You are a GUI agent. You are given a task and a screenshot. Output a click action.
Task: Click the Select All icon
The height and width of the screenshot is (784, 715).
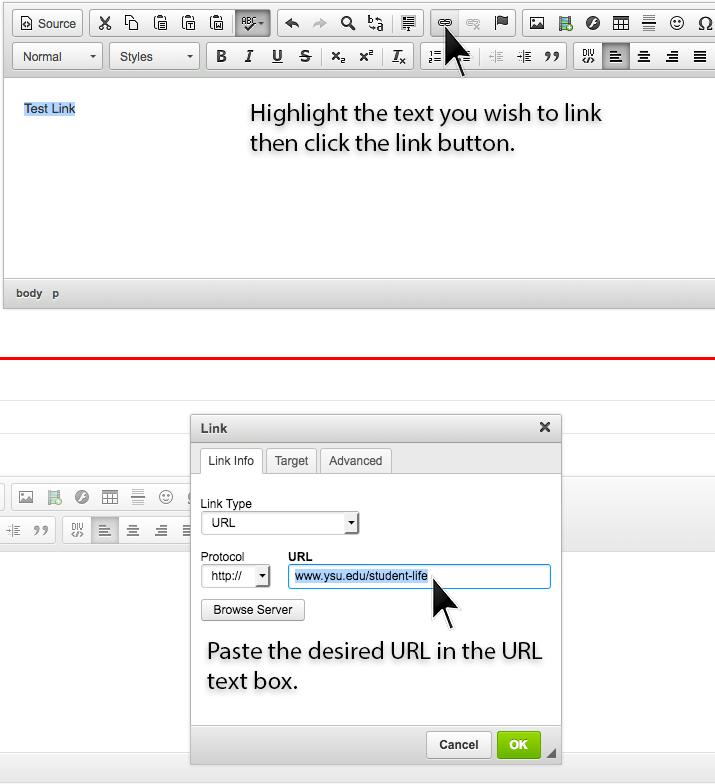click(408, 23)
